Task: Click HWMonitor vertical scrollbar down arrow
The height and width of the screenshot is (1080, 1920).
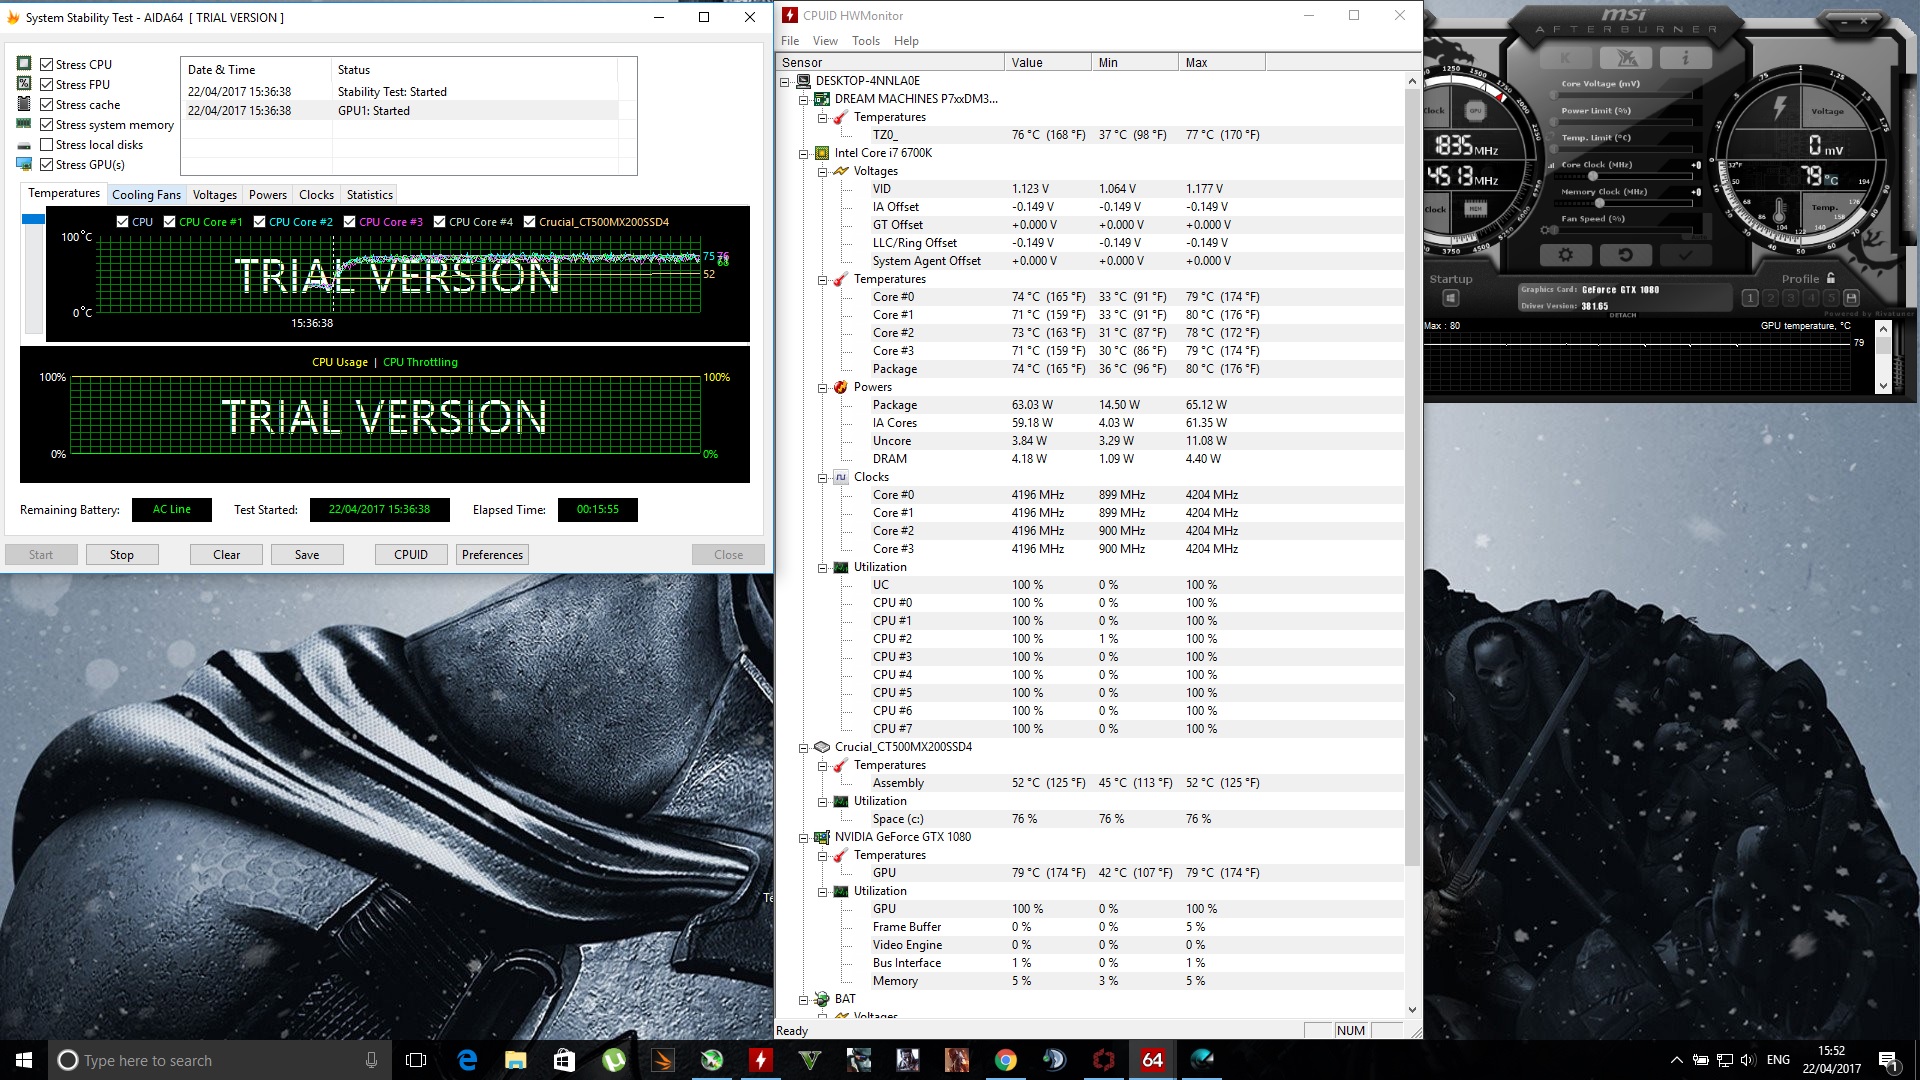Action: (x=1412, y=1010)
